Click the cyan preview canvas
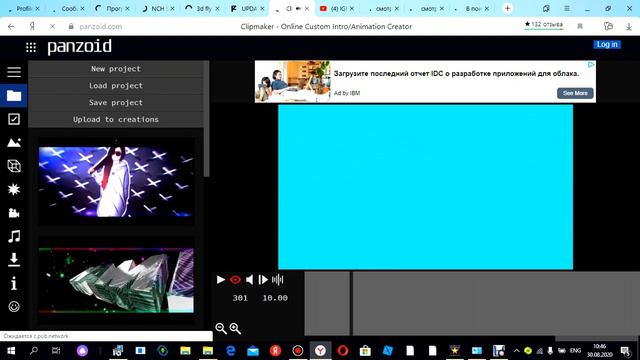Image resolution: width=640 pixels, height=360 pixels. pyautogui.click(x=425, y=187)
